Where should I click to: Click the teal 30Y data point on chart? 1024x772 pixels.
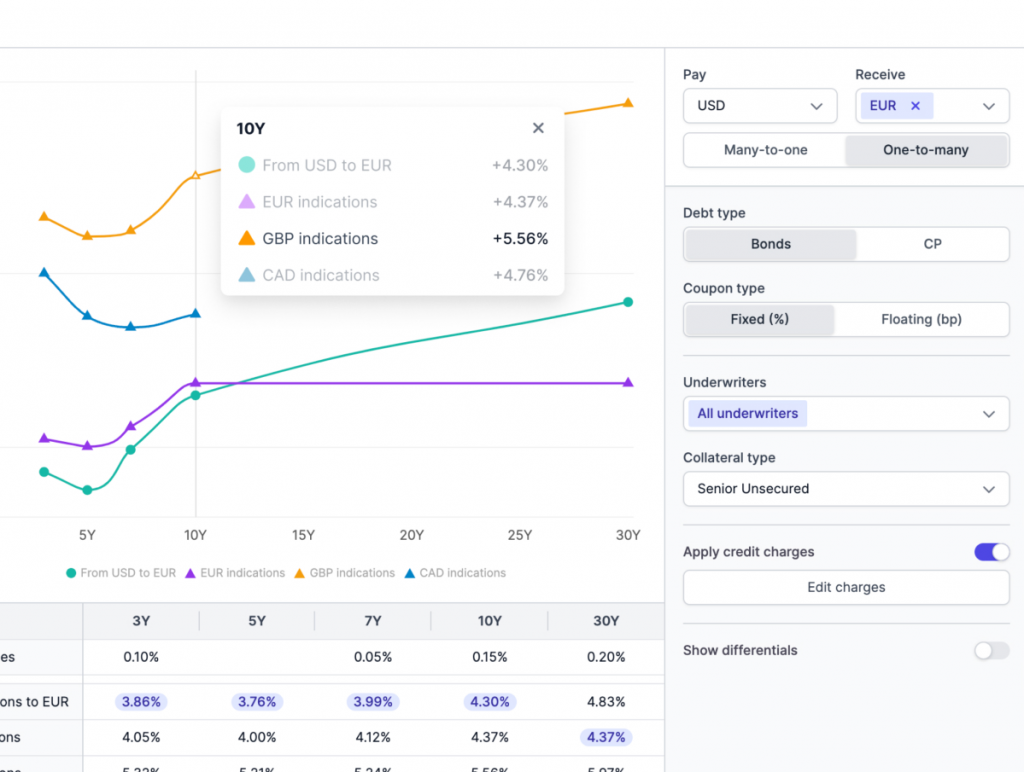pos(628,302)
